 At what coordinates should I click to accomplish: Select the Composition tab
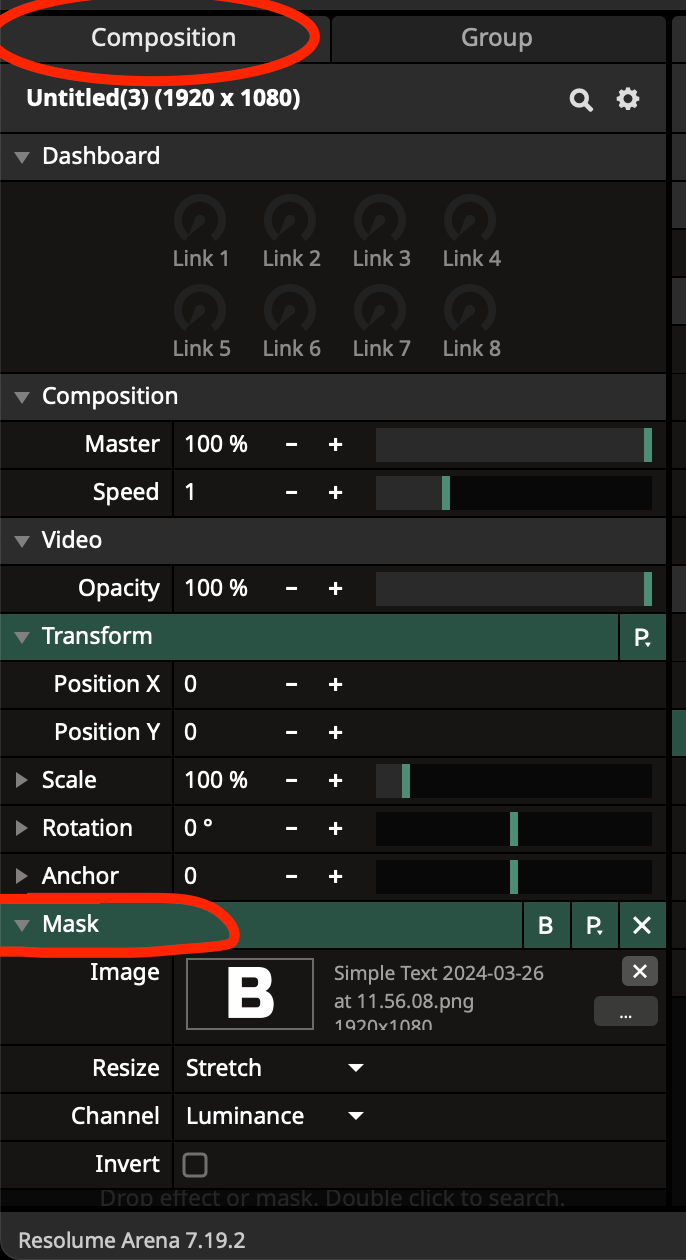164,38
